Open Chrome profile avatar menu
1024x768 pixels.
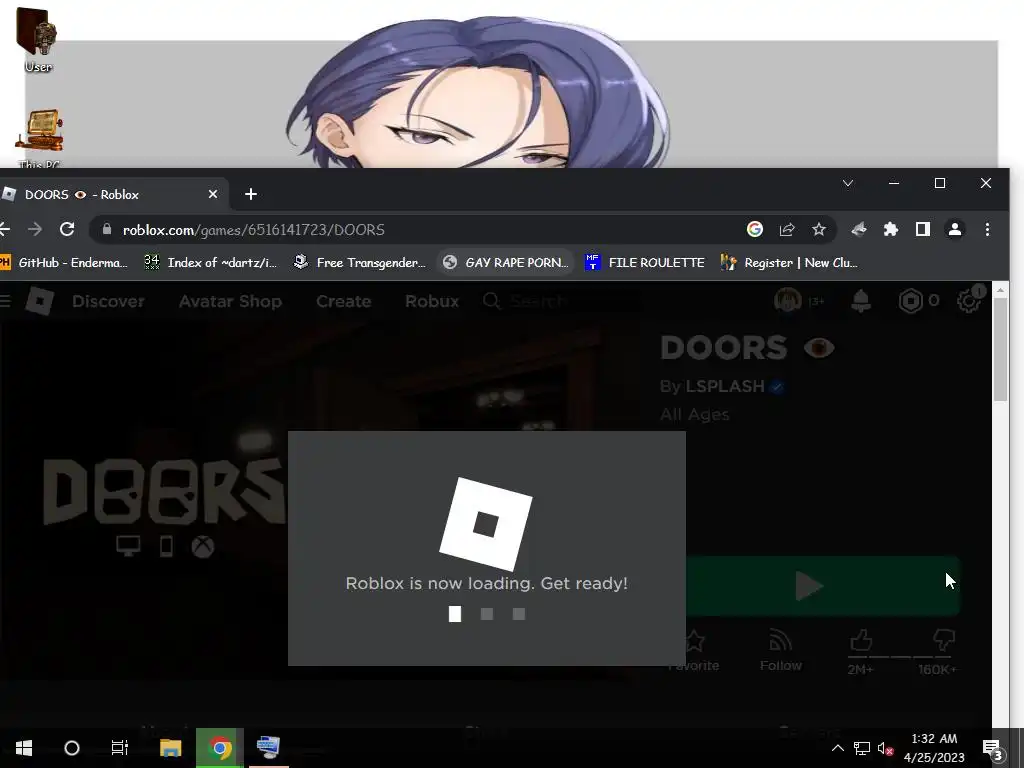(x=955, y=229)
